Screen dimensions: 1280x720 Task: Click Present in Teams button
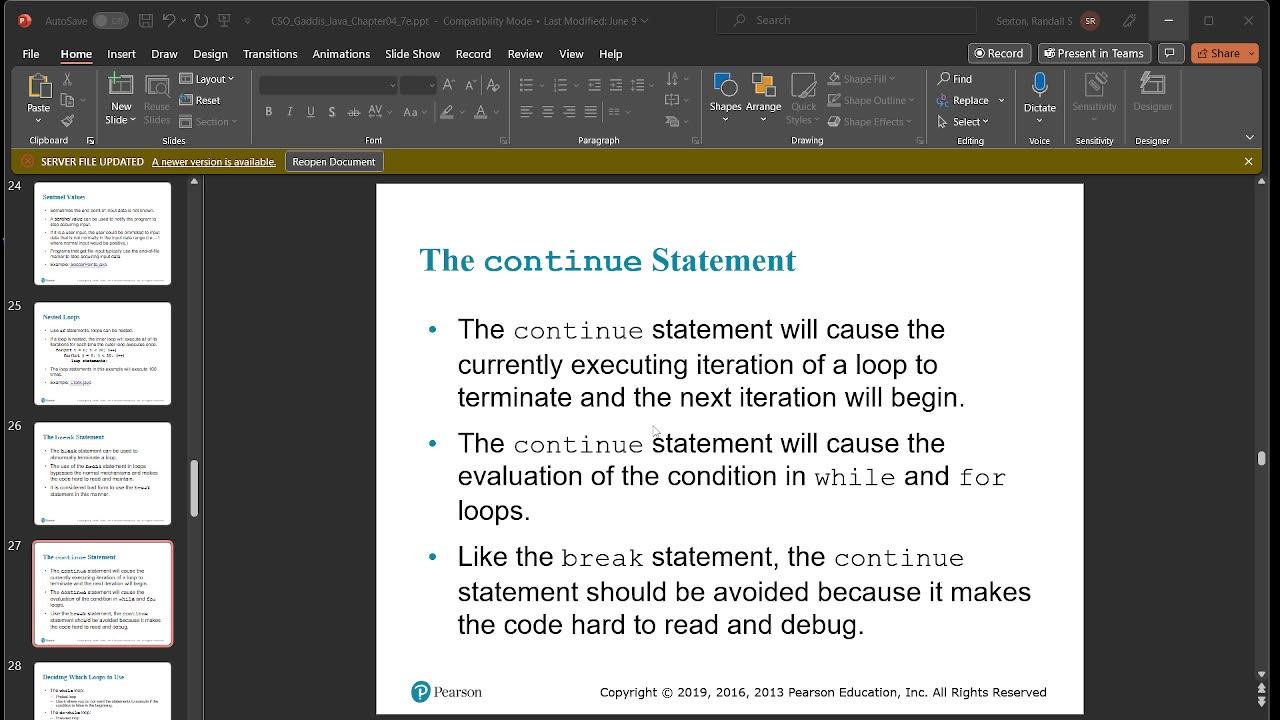1092,53
